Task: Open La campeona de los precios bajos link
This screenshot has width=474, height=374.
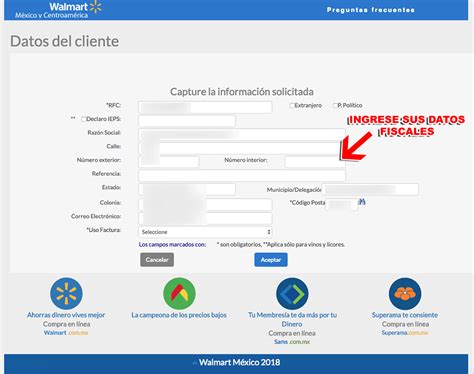Action: 179,315
